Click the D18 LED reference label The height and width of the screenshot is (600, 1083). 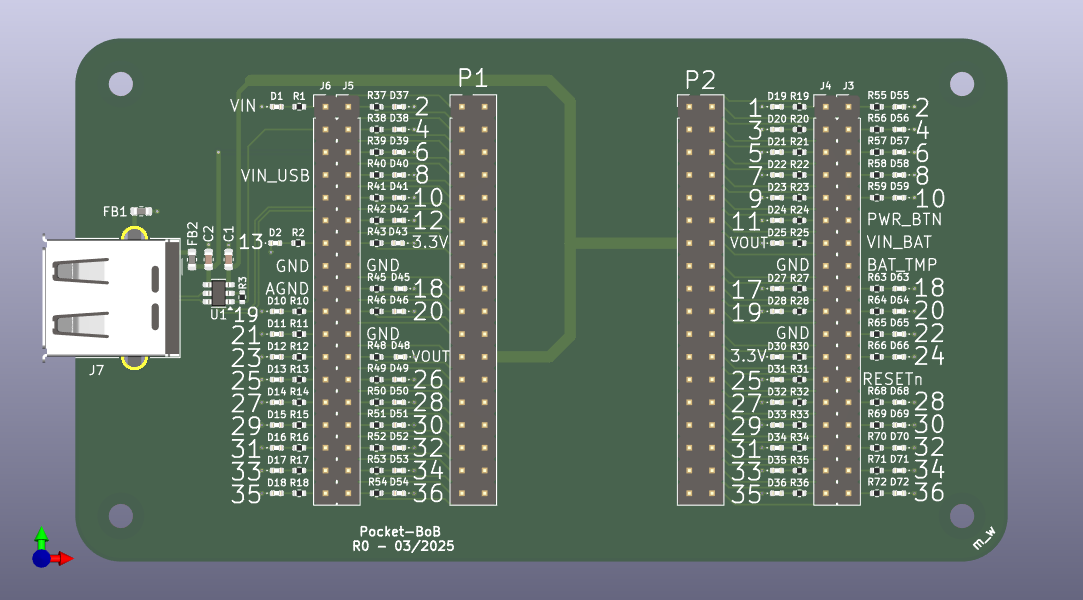276,483
